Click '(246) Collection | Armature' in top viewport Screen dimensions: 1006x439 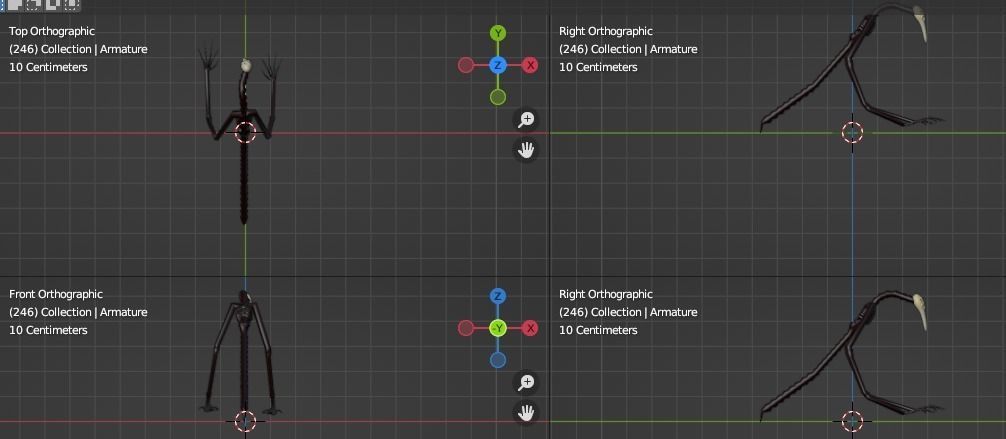78,49
